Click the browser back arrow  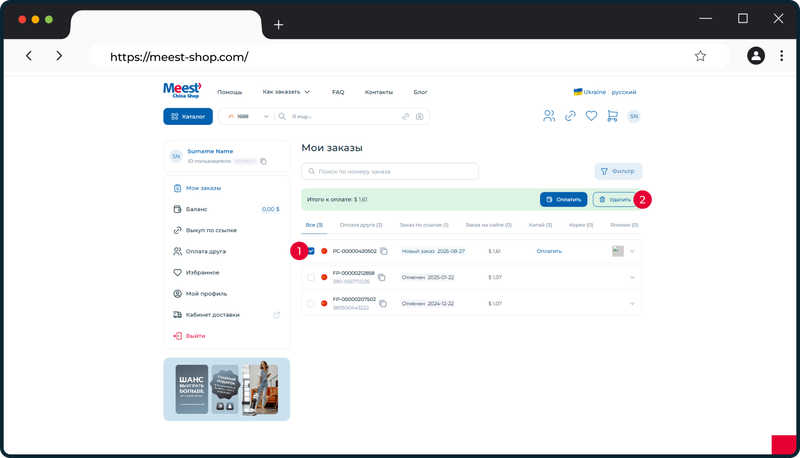29,56
